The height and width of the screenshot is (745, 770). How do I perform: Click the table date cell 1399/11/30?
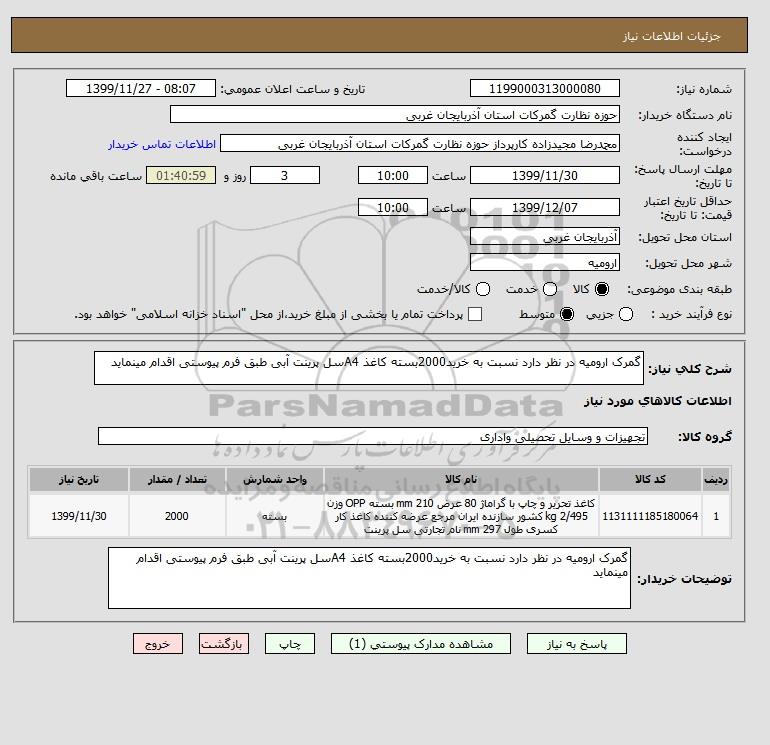79,516
